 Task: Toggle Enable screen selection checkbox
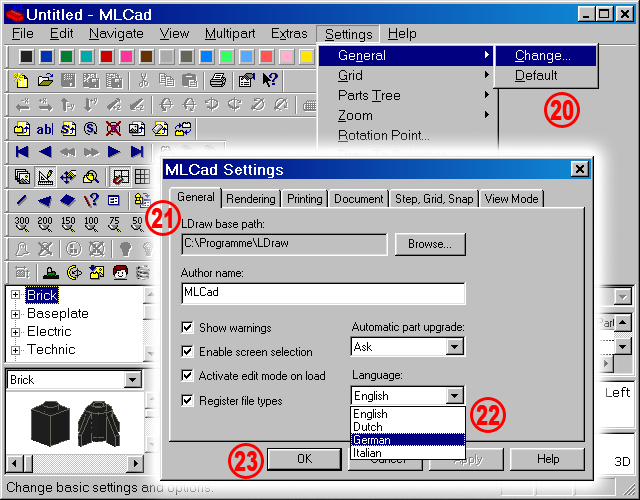187,351
